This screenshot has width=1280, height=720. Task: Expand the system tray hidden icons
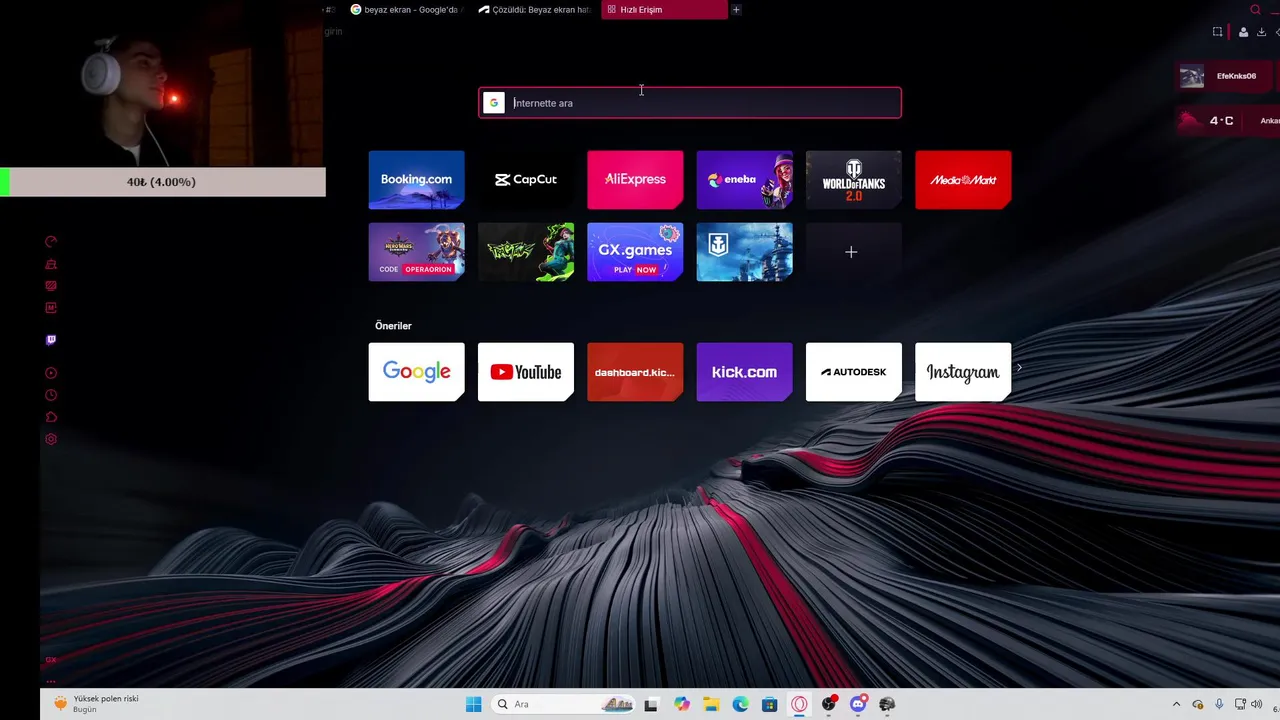tap(1176, 704)
